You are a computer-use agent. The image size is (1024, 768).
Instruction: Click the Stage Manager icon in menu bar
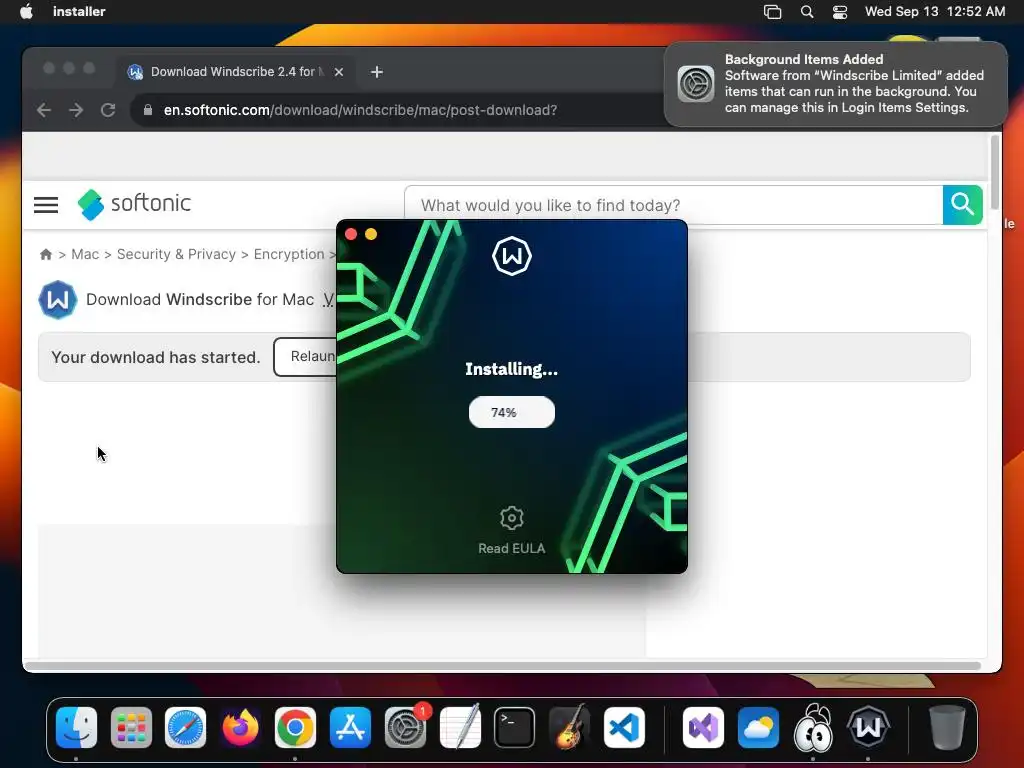click(773, 12)
